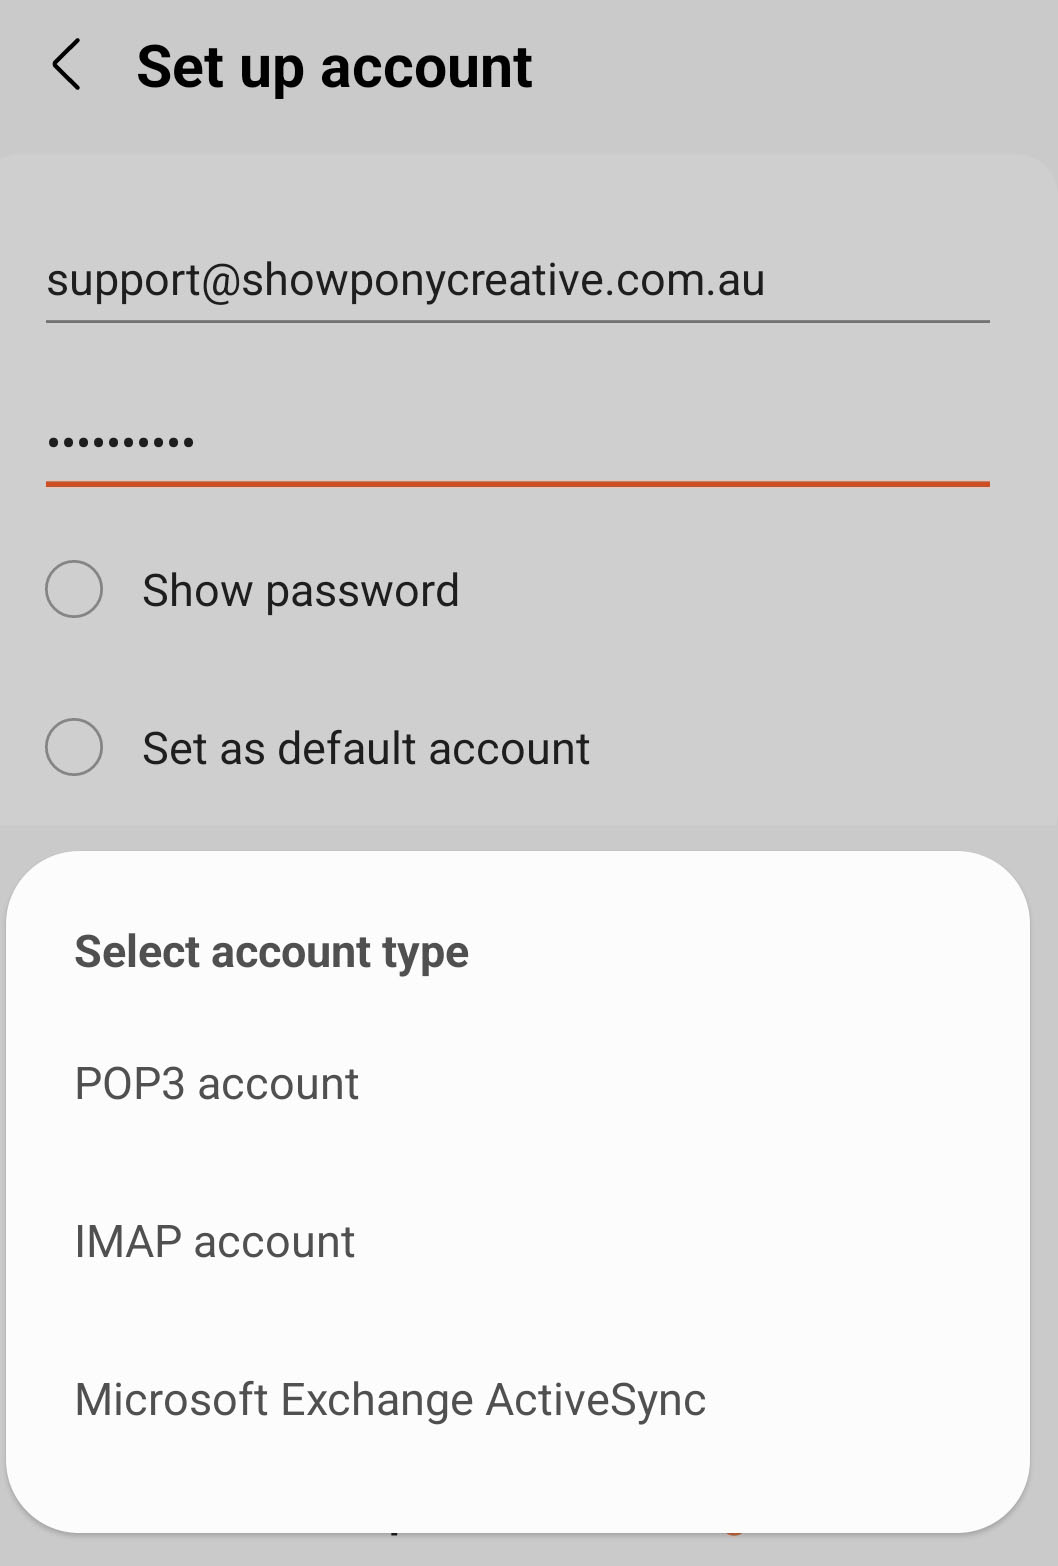The width and height of the screenshot is (1058, 1566).
Task: Click the word "POP3" in the account list
Action: (x=130, y=1084)
